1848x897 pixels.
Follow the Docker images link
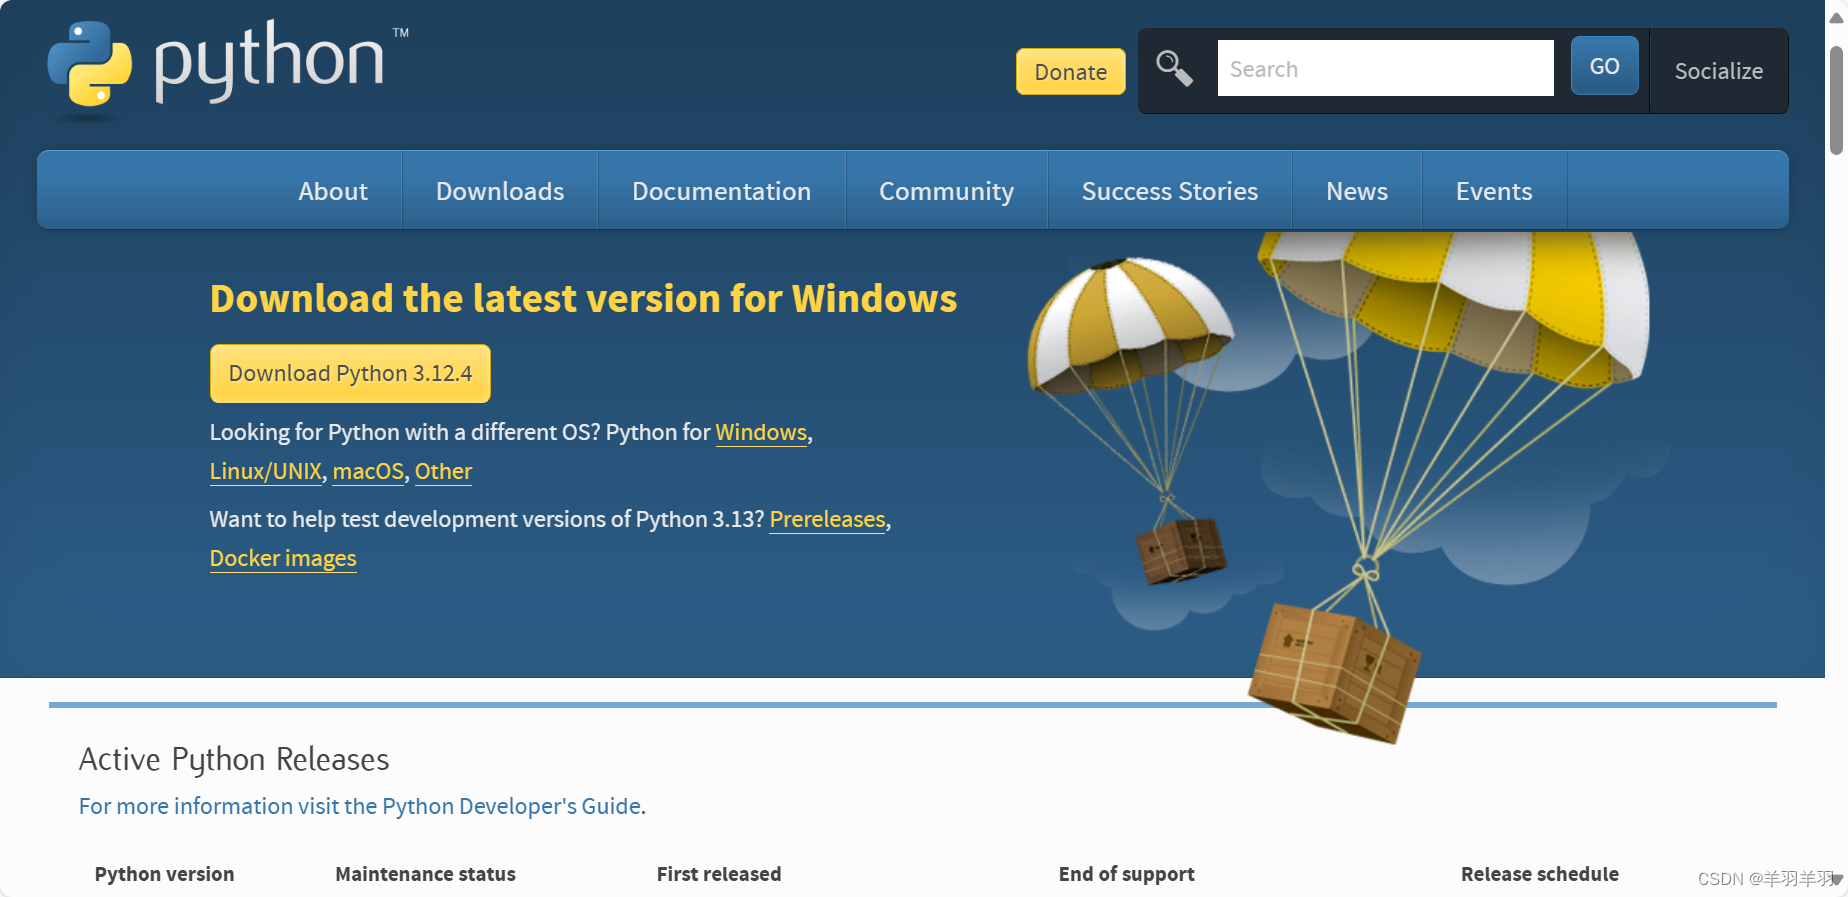point(283,558)
